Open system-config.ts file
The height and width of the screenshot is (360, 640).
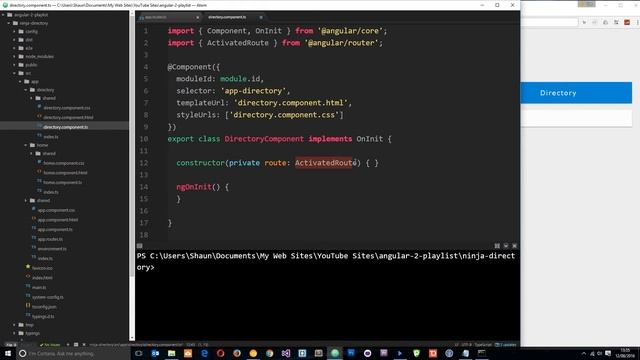[x=48, y=297]
